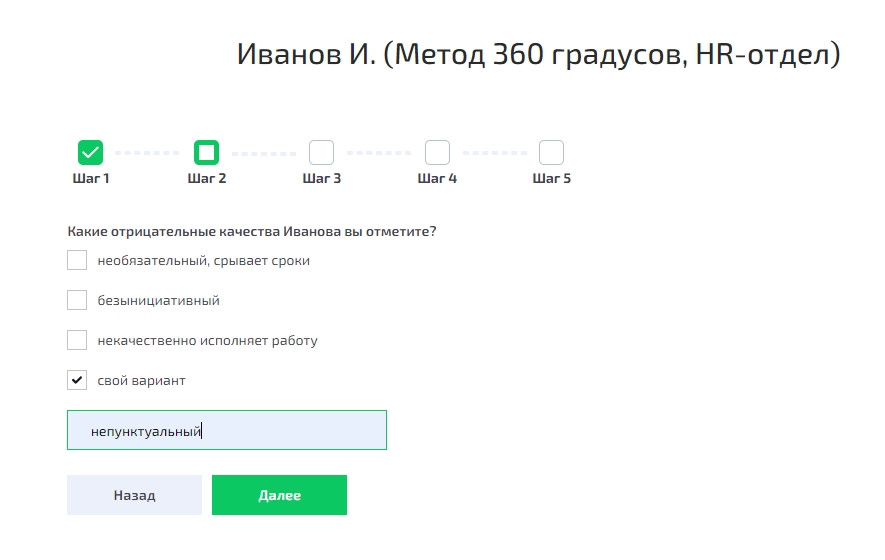Click the 'безынициативный' option label text

(158, 300)
